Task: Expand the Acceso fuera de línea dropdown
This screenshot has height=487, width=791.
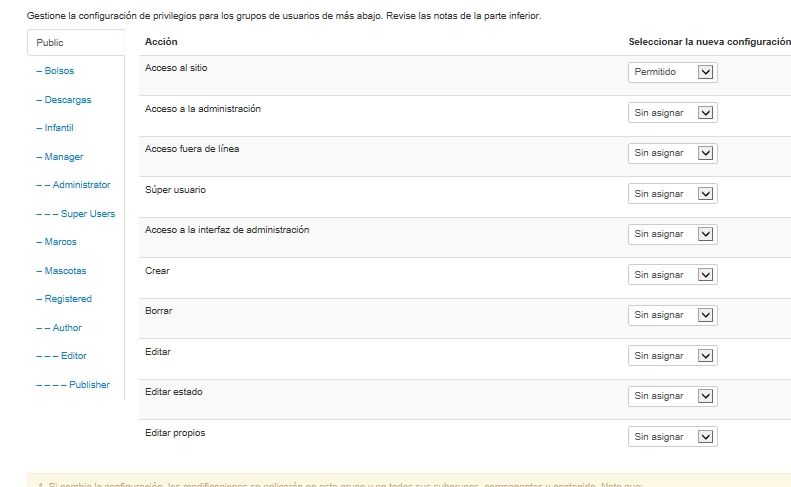Action: pyautogui.click(x=672, y=153)
